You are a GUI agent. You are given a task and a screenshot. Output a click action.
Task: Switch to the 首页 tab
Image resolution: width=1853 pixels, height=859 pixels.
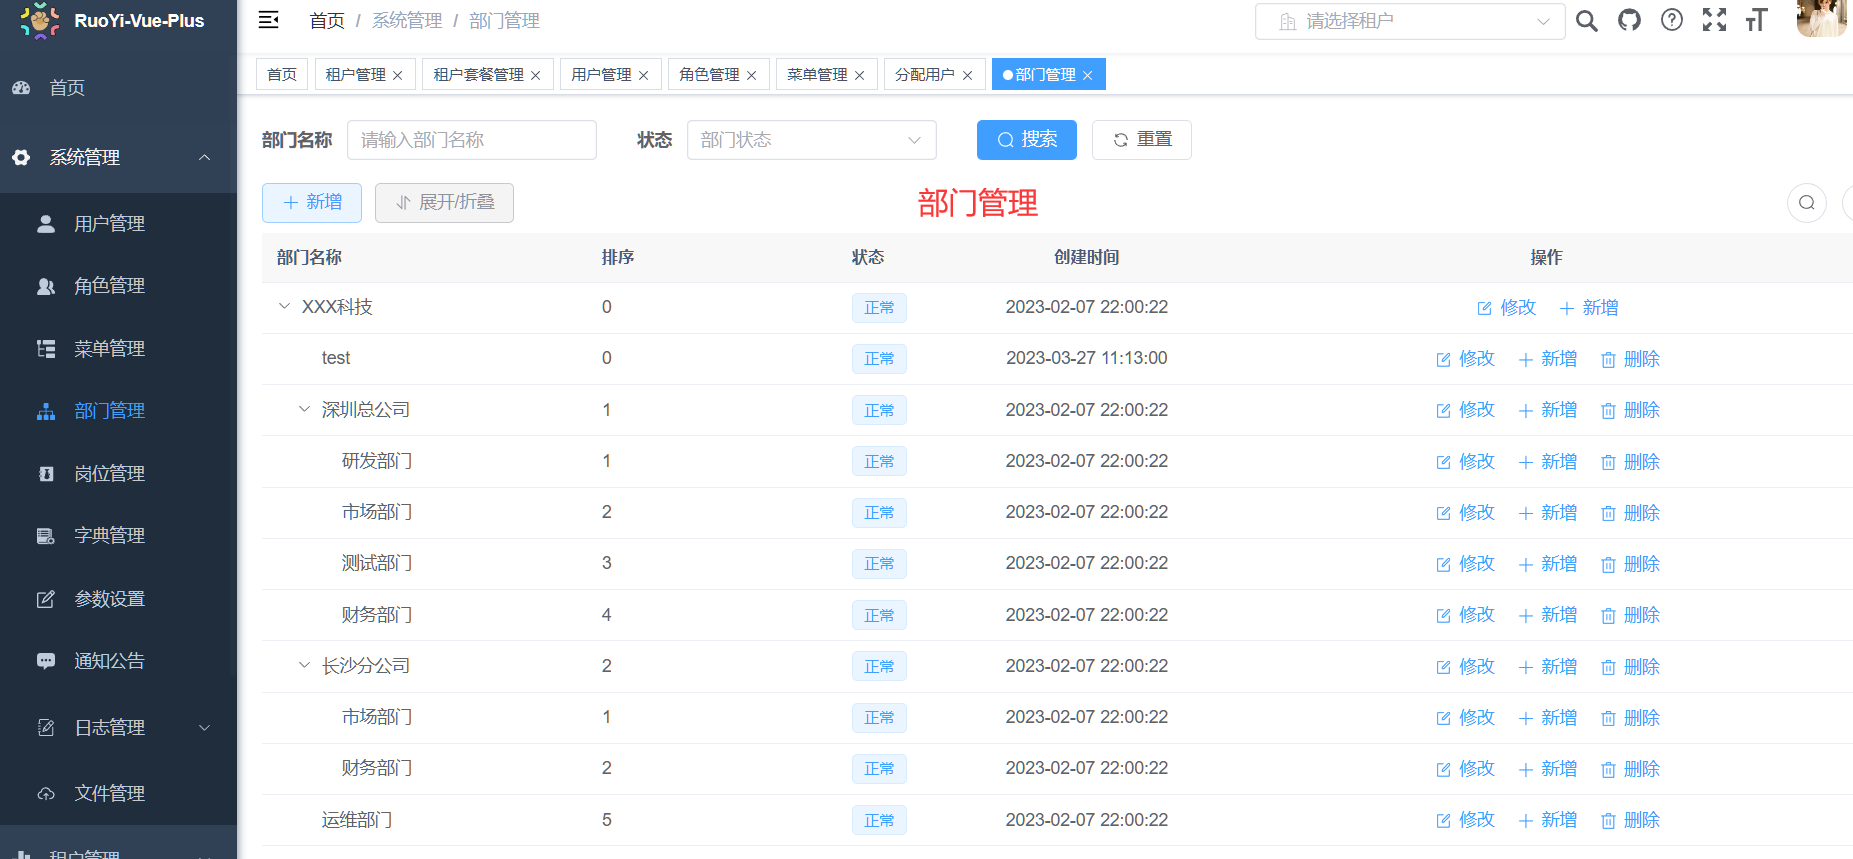pos(282,75)
